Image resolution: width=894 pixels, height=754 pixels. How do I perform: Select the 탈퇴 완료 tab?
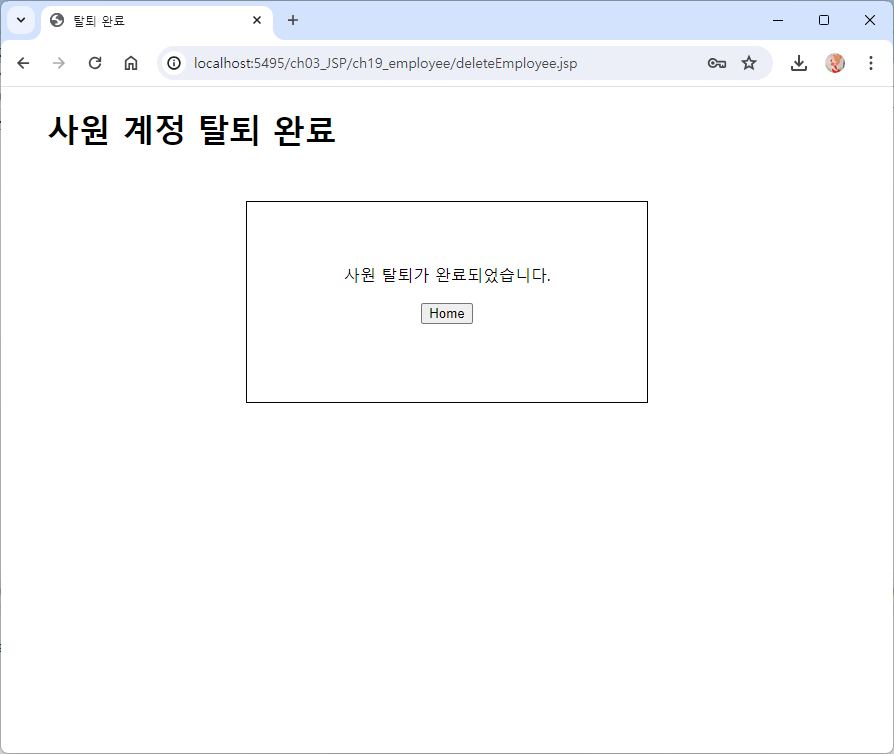point(157,21)
